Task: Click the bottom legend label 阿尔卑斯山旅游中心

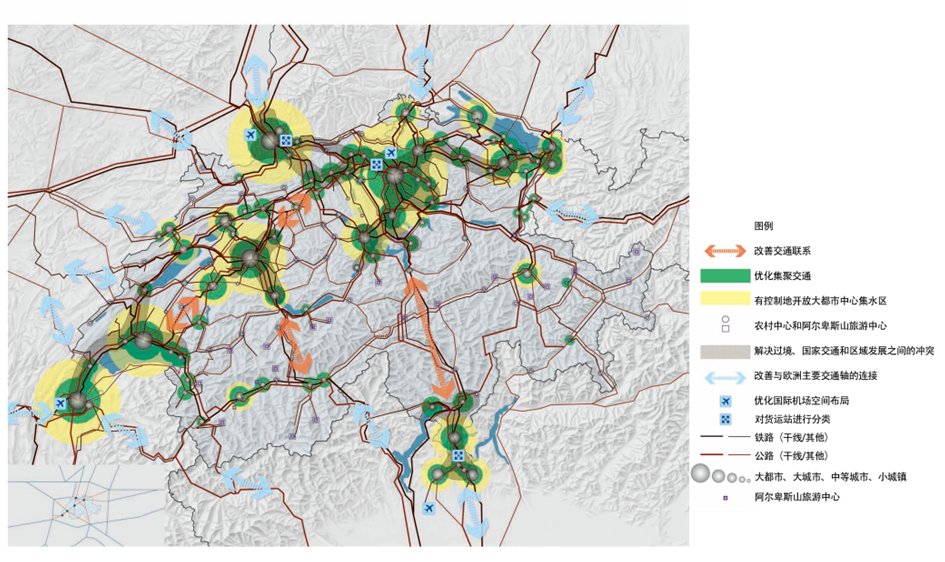Action: click(x=797, y=498)
